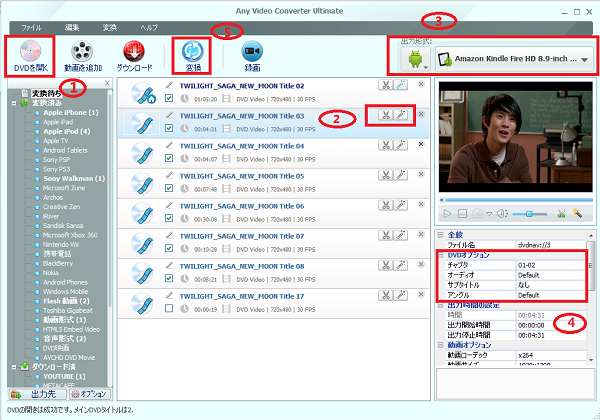Collapse the ダウンロード済 tree node

click(14, 367)
